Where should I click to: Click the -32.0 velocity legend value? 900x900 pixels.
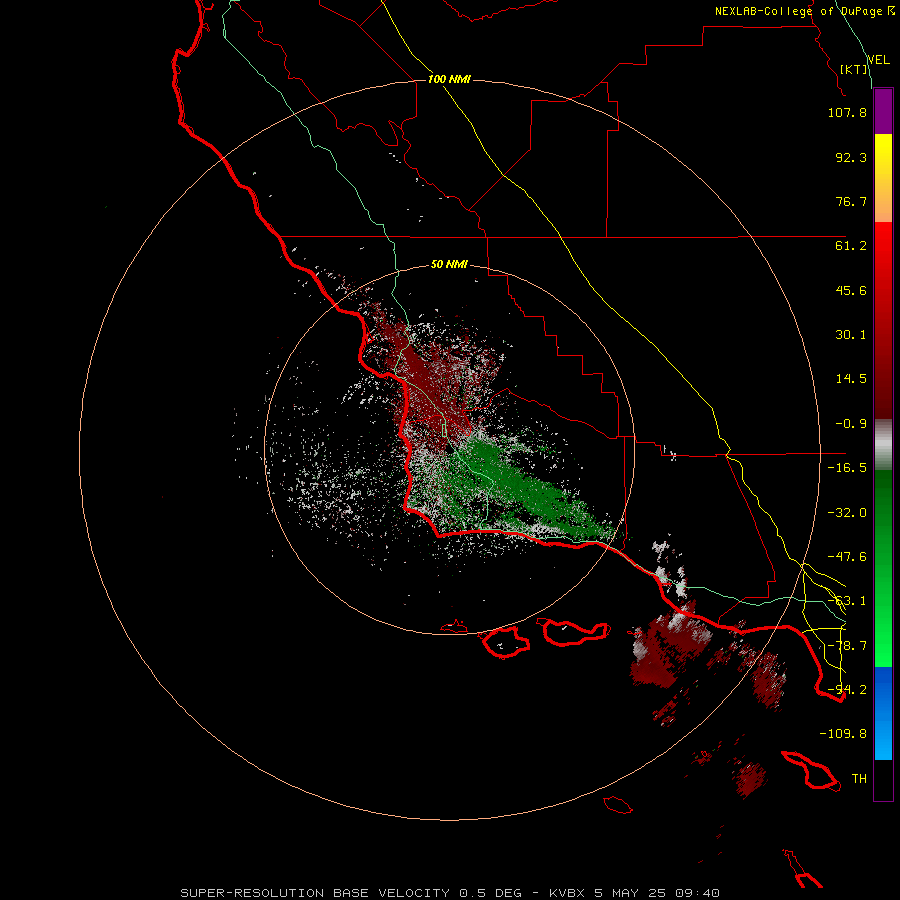[847, 513]
